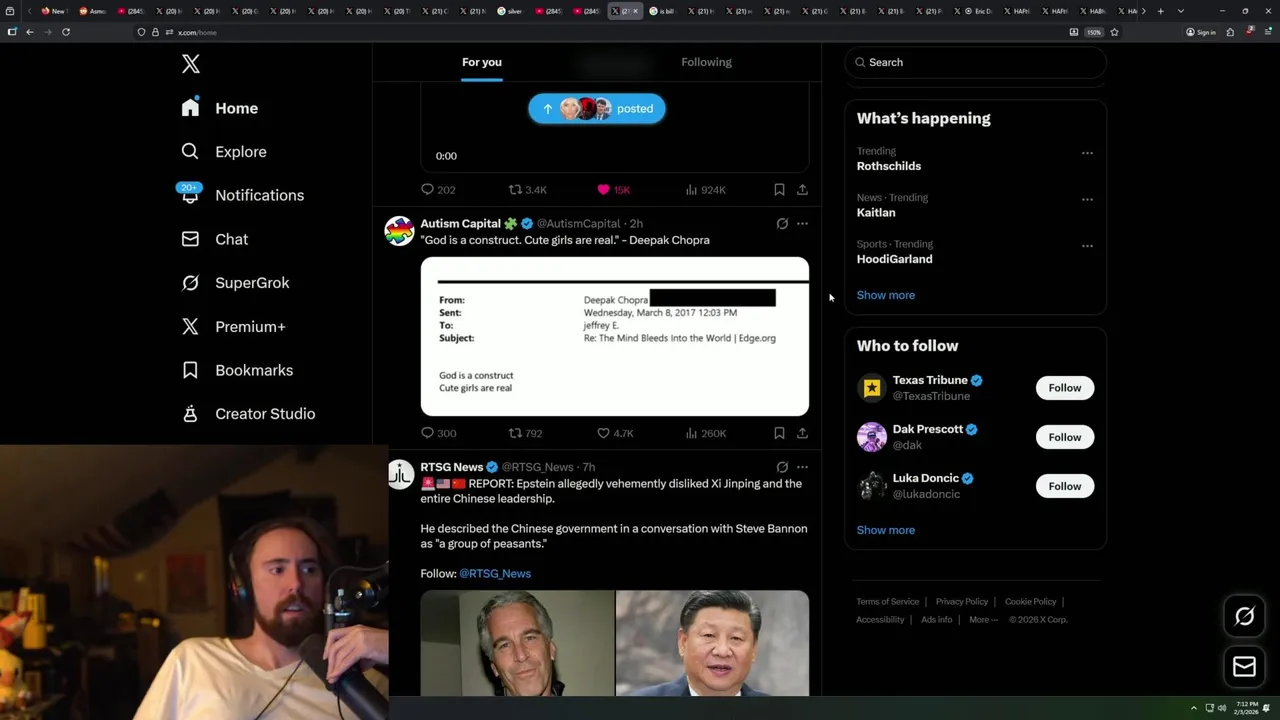1280x720 pixels.
Task: Open options for Rothschilds trend
Action: pyautogui.click(x=1087, y=153)
